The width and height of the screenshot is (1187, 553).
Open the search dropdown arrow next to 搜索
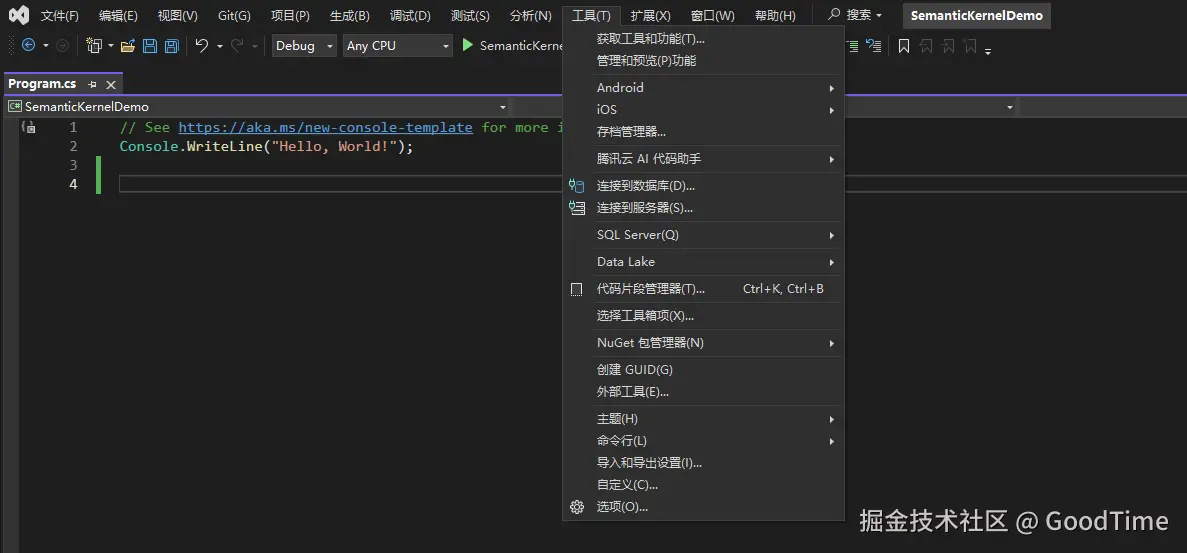pos(879,15)
